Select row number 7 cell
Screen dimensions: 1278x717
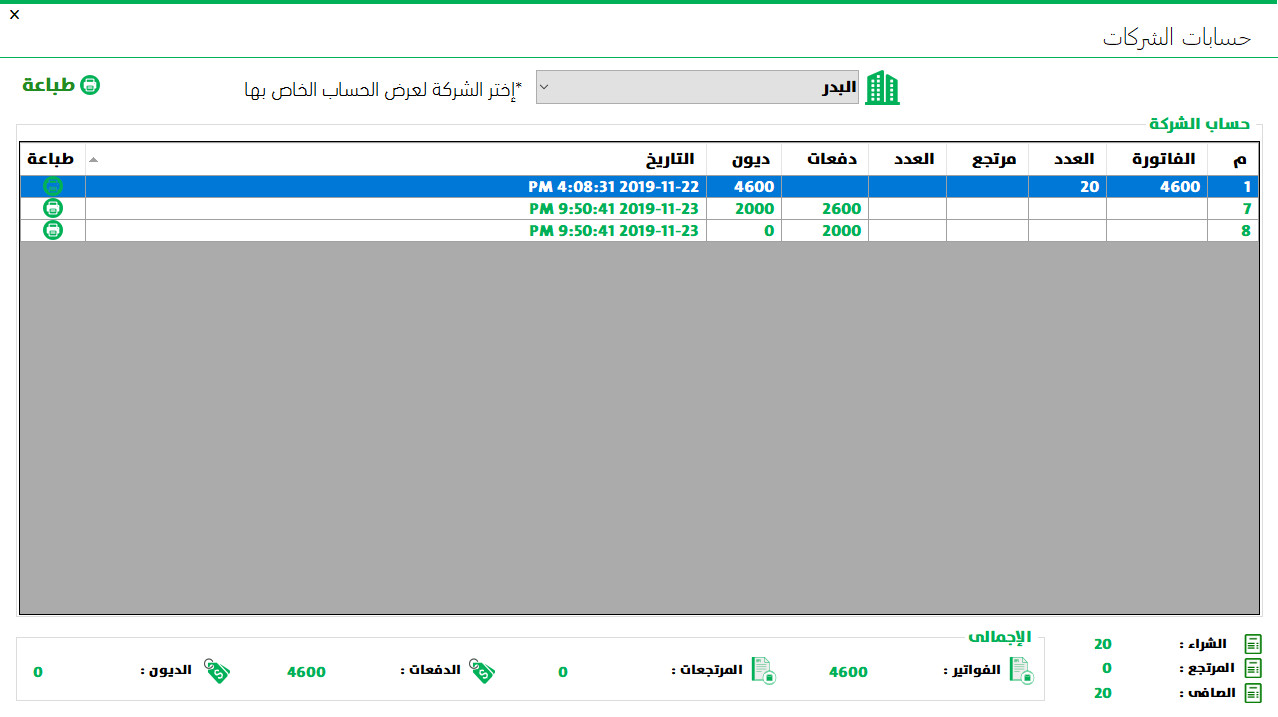(x=1233, y=209)
